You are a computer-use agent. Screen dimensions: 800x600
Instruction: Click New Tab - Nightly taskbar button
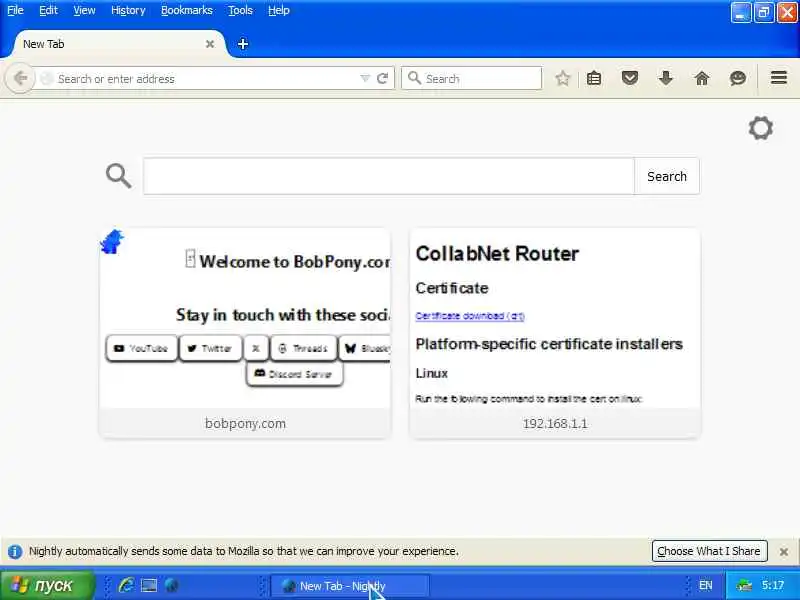click(349, 586)
